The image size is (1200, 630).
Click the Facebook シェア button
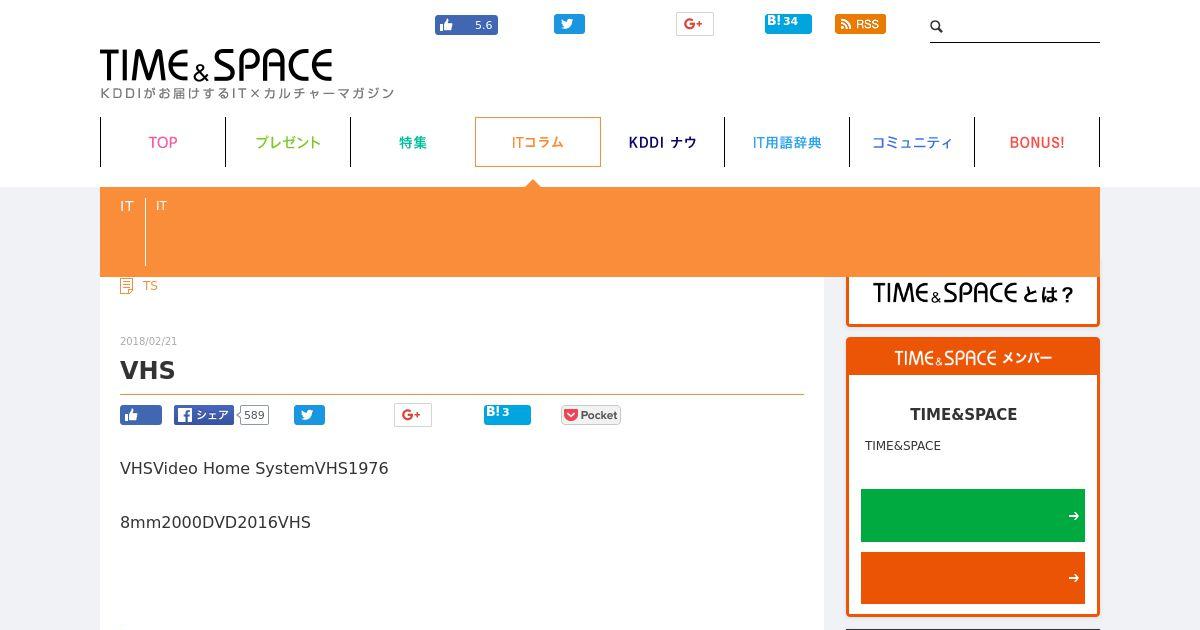pos(204,415)
